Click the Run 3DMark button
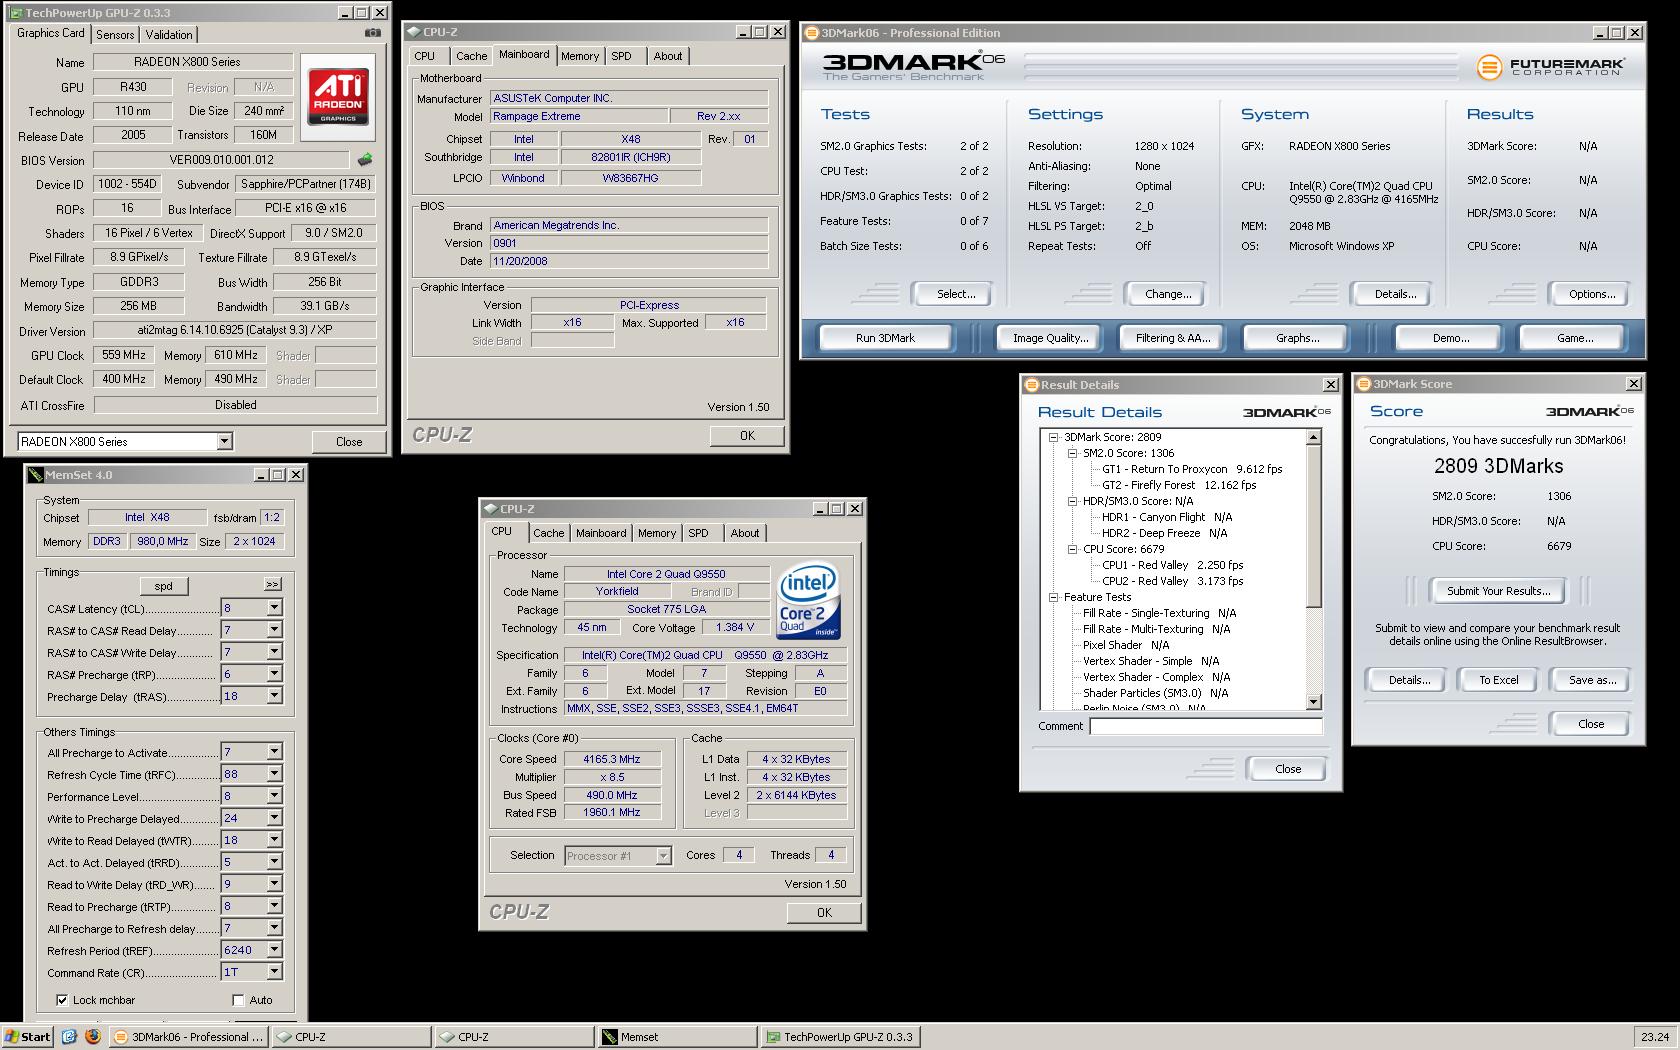The image size is (1680, 1050). (x=885, y=338)
